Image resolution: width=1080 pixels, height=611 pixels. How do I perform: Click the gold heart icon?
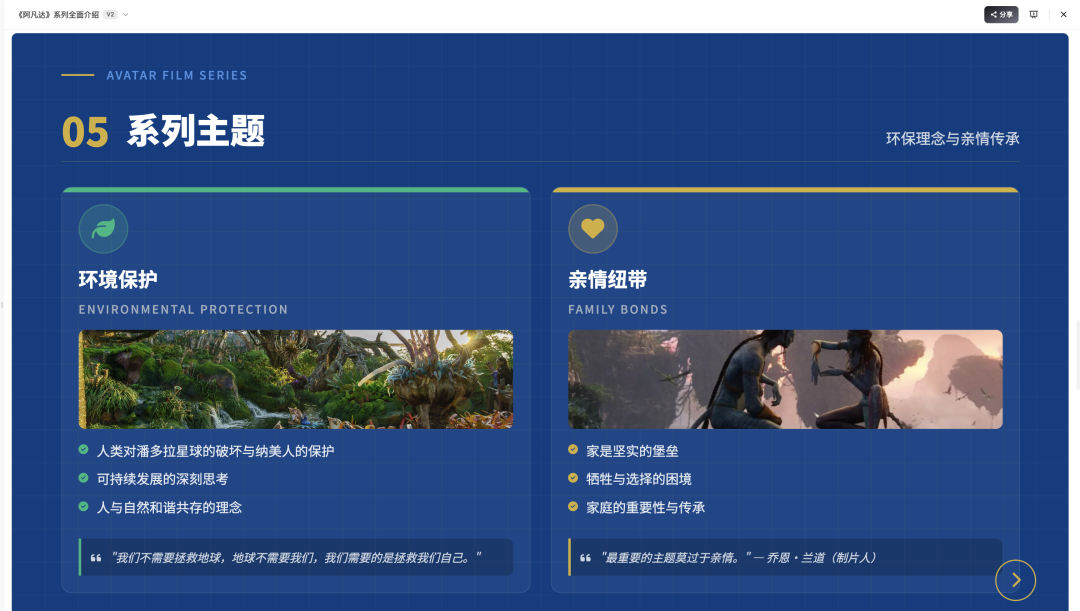(592, 229)
